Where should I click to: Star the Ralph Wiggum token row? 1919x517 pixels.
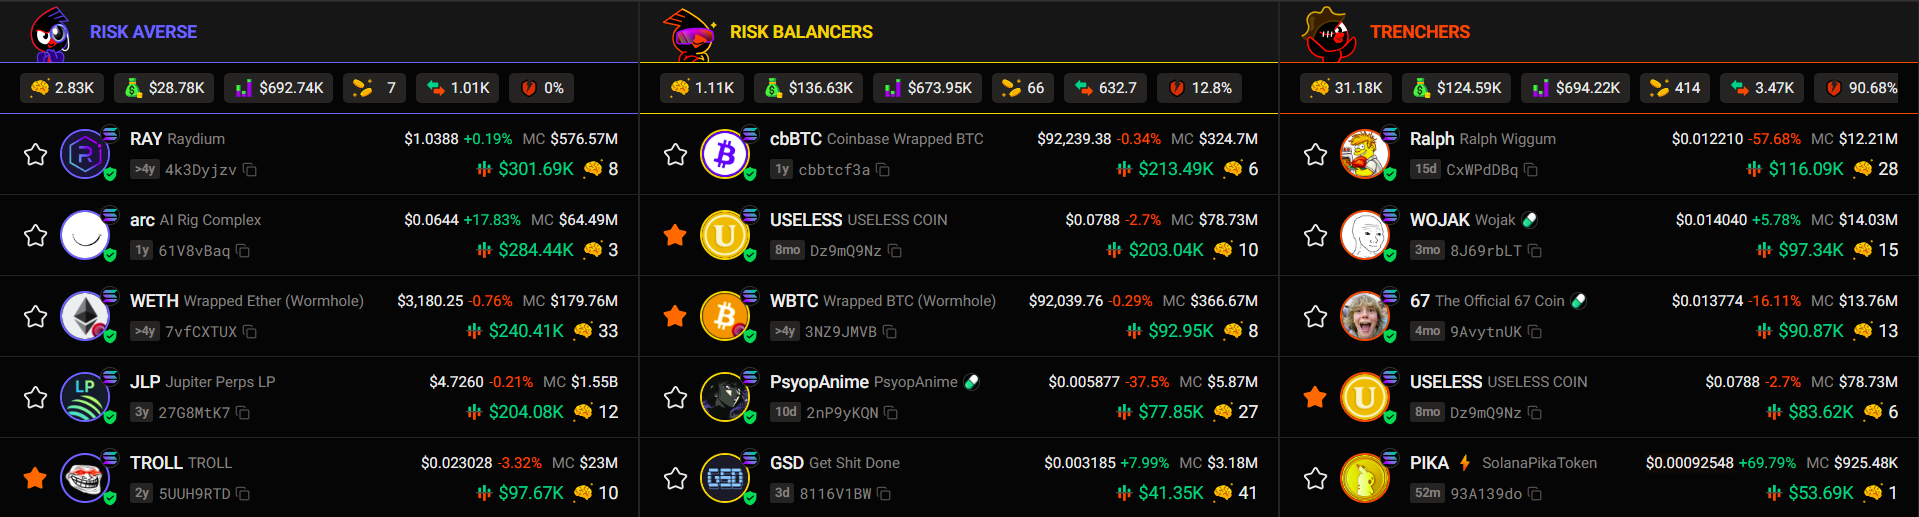[x=1316, y=154]
